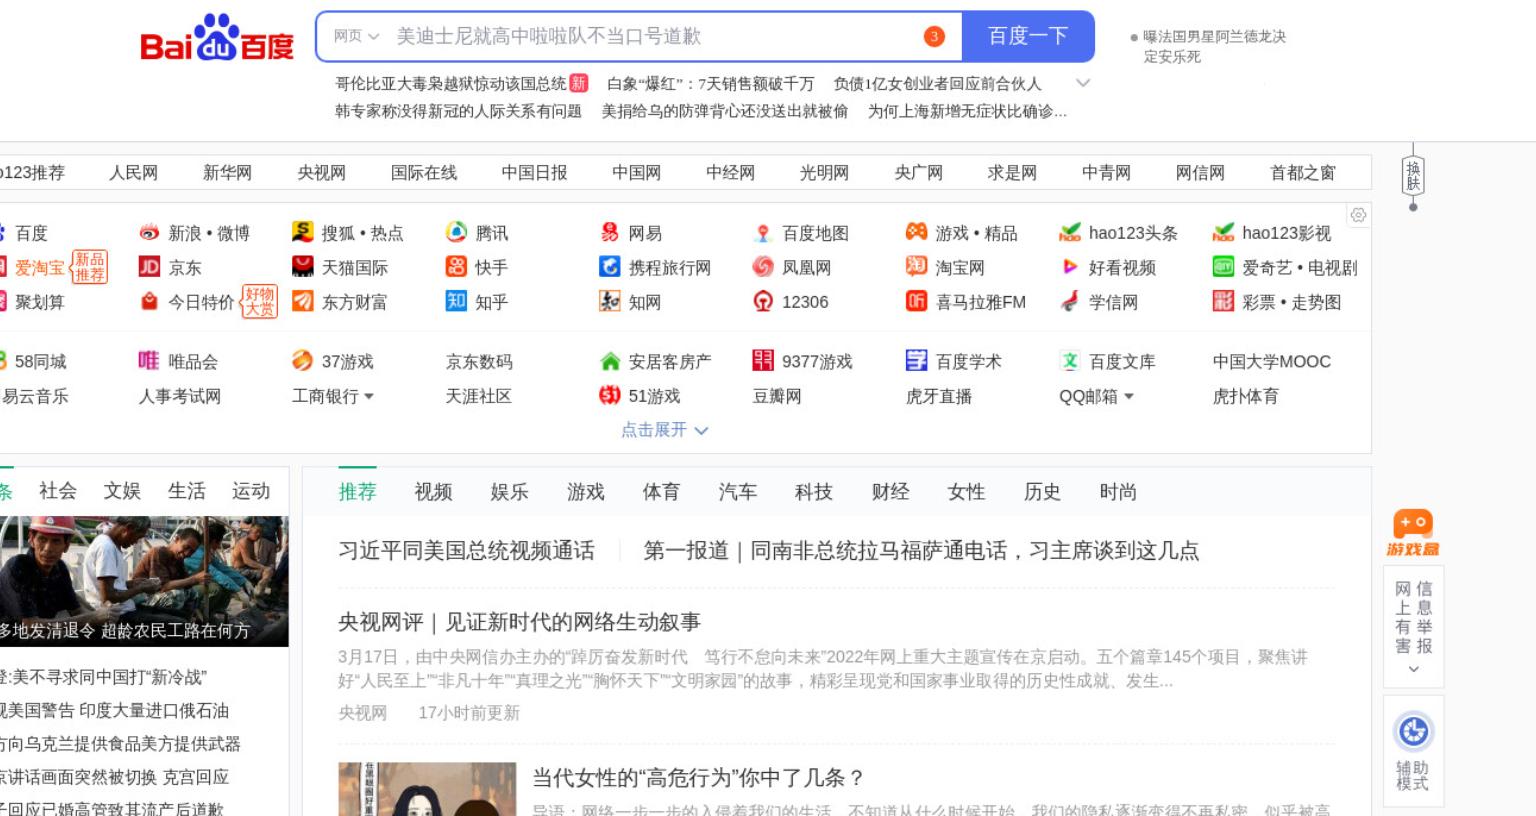The image size is (1536, 816).
Task: Switch to the 财经 tab
Action: click(x=890, y=491)
